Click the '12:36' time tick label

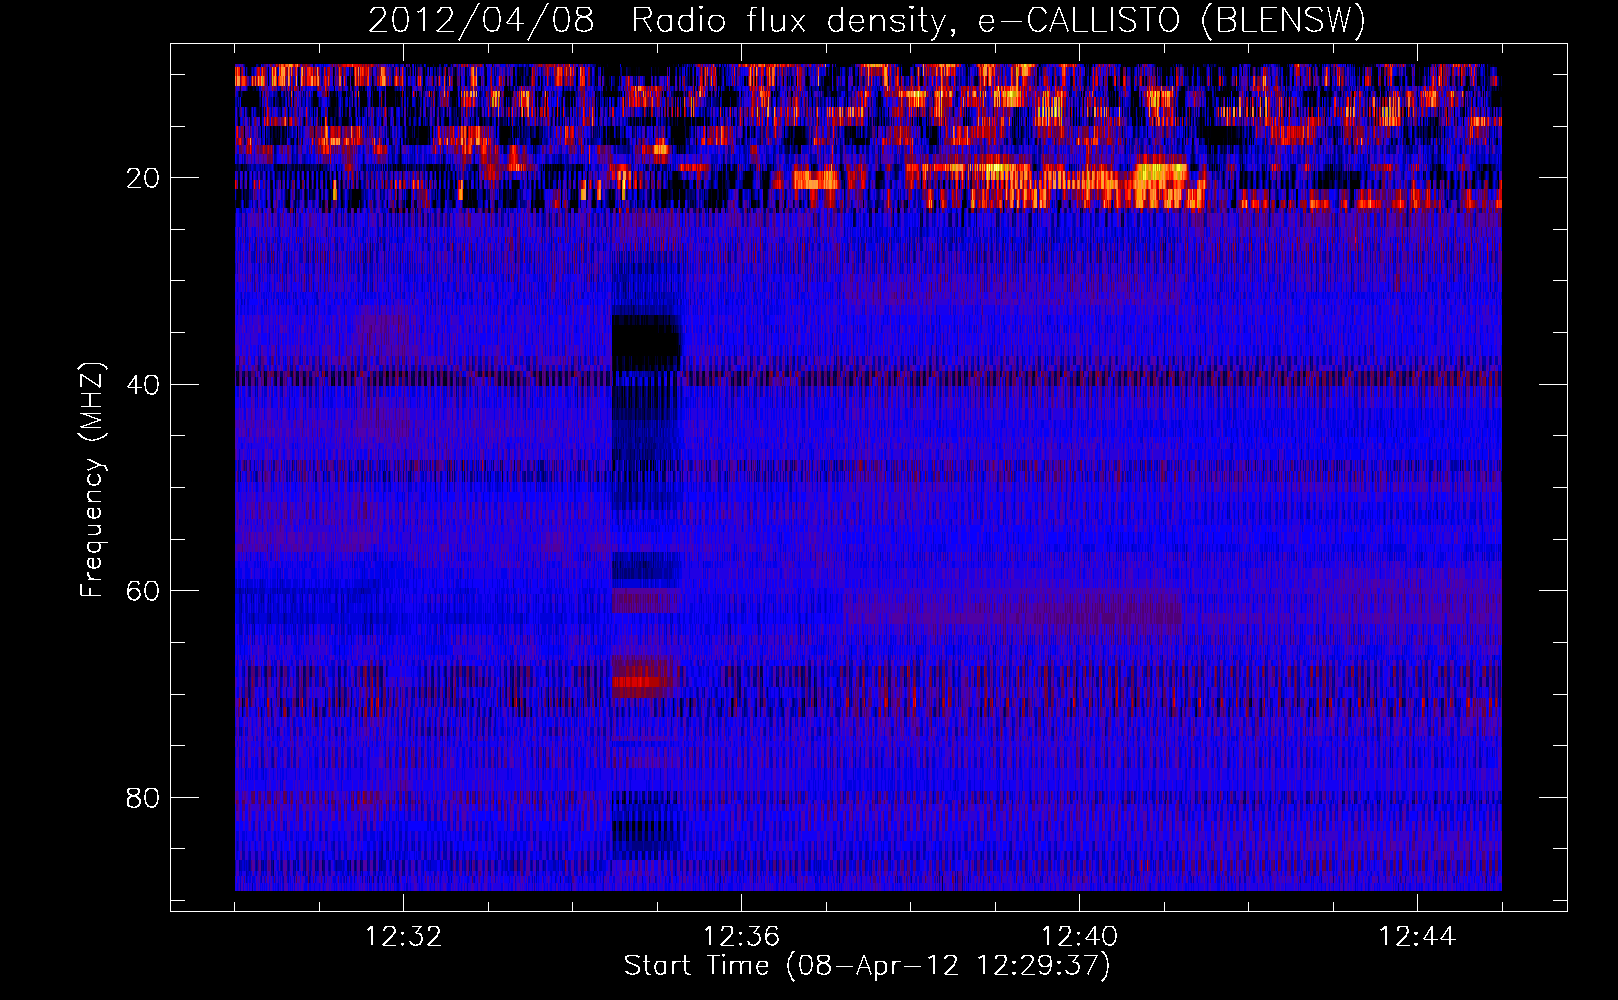[x=741, y=937]
